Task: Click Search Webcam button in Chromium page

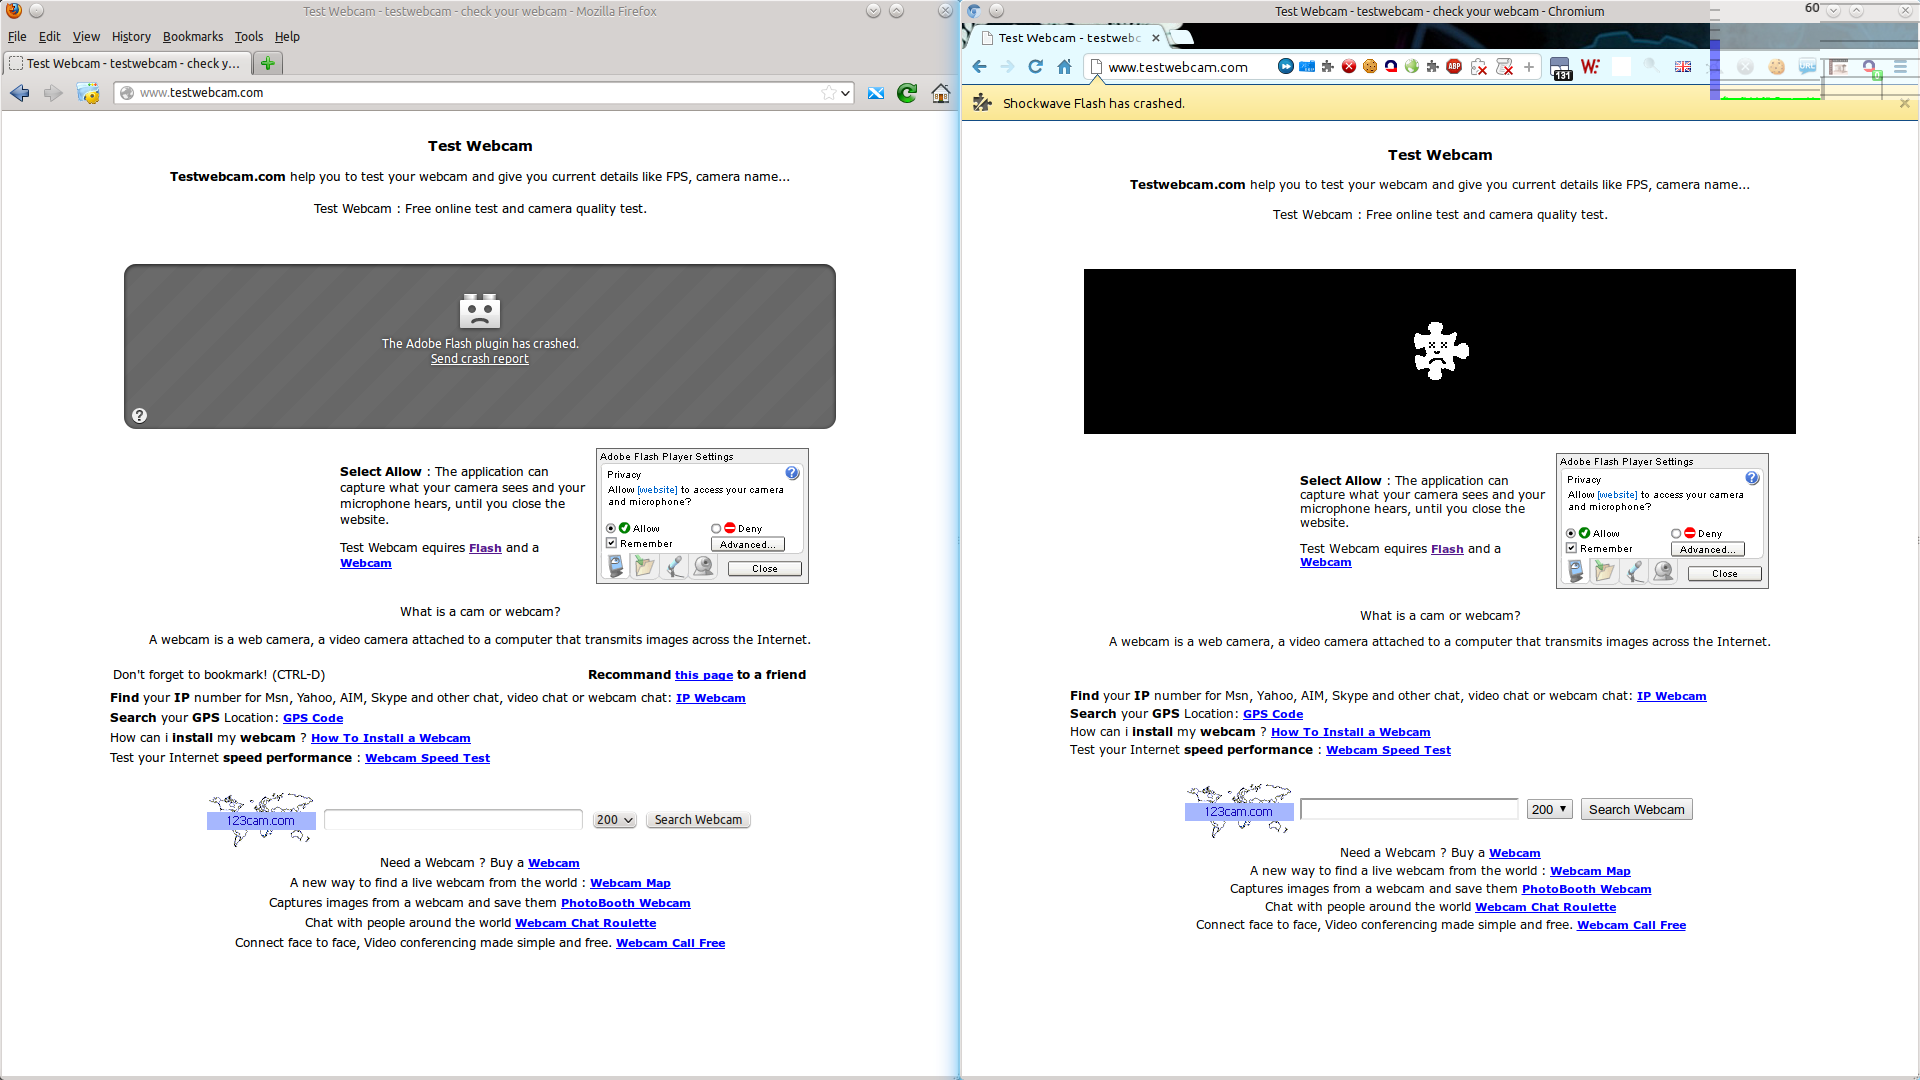Action: [1637, 809]
